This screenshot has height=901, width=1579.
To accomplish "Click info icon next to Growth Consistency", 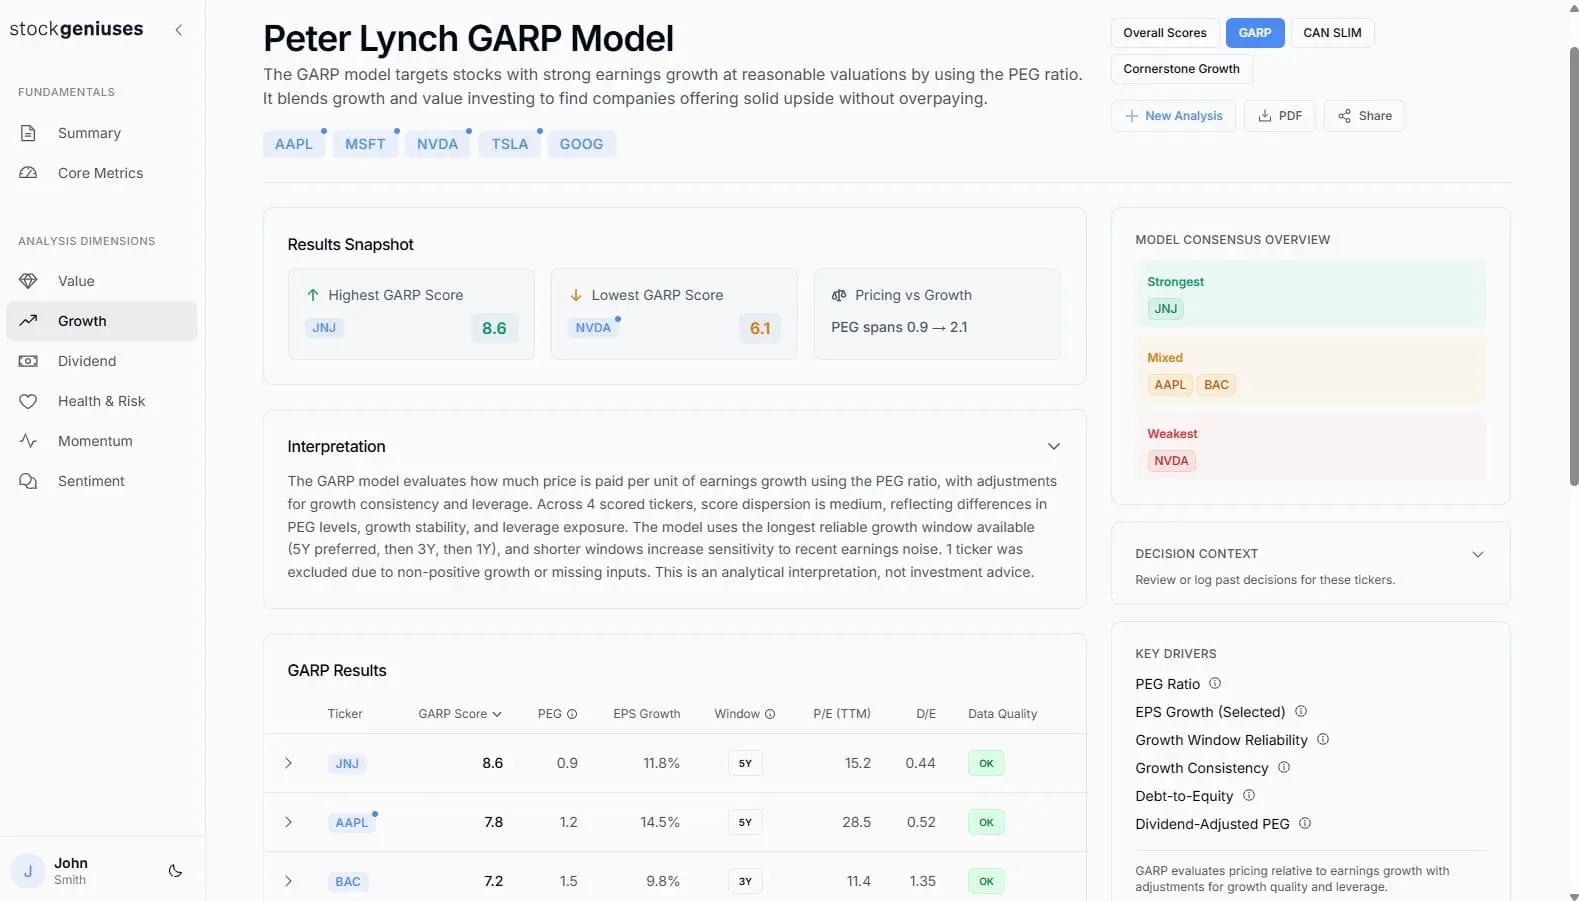I will coord(1284,767).
